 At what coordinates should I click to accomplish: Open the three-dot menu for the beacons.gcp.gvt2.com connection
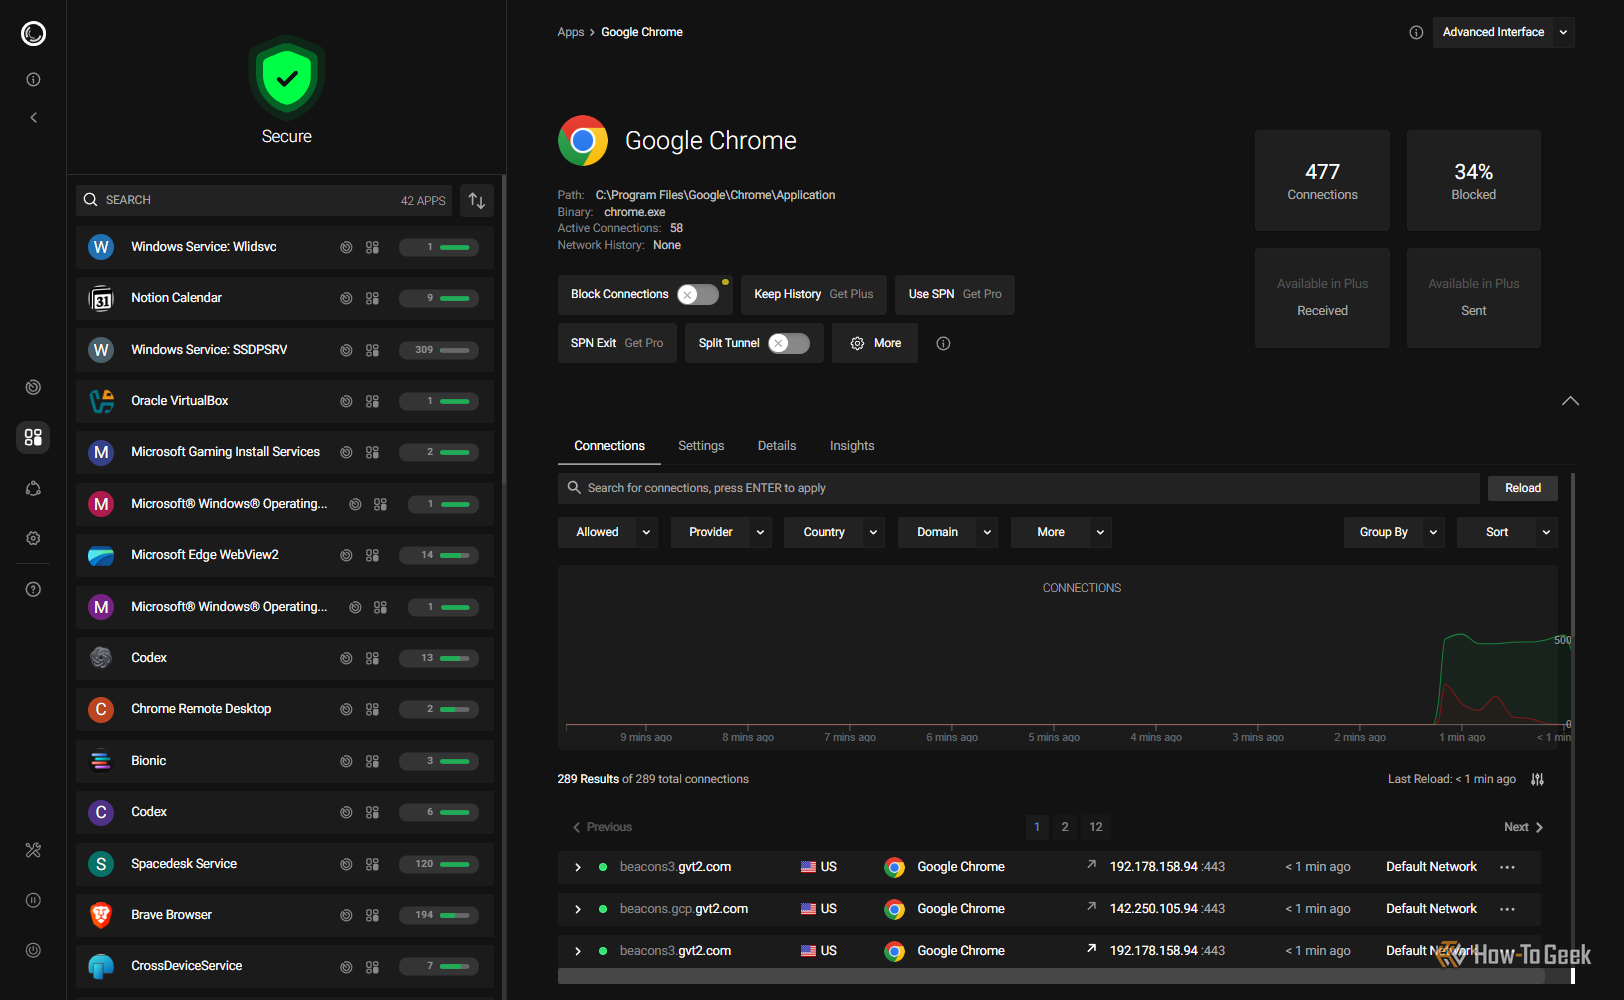1507,909
